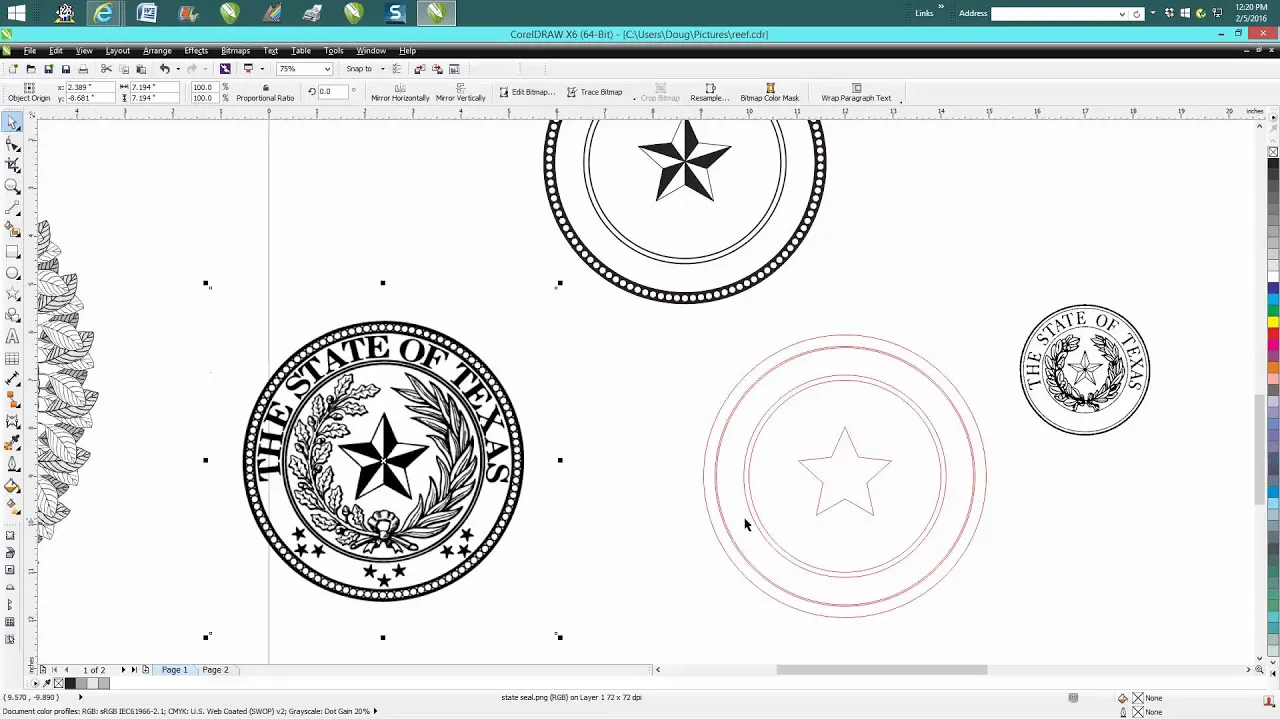
Task: Click the object width input field
Action: coord(155,88)
